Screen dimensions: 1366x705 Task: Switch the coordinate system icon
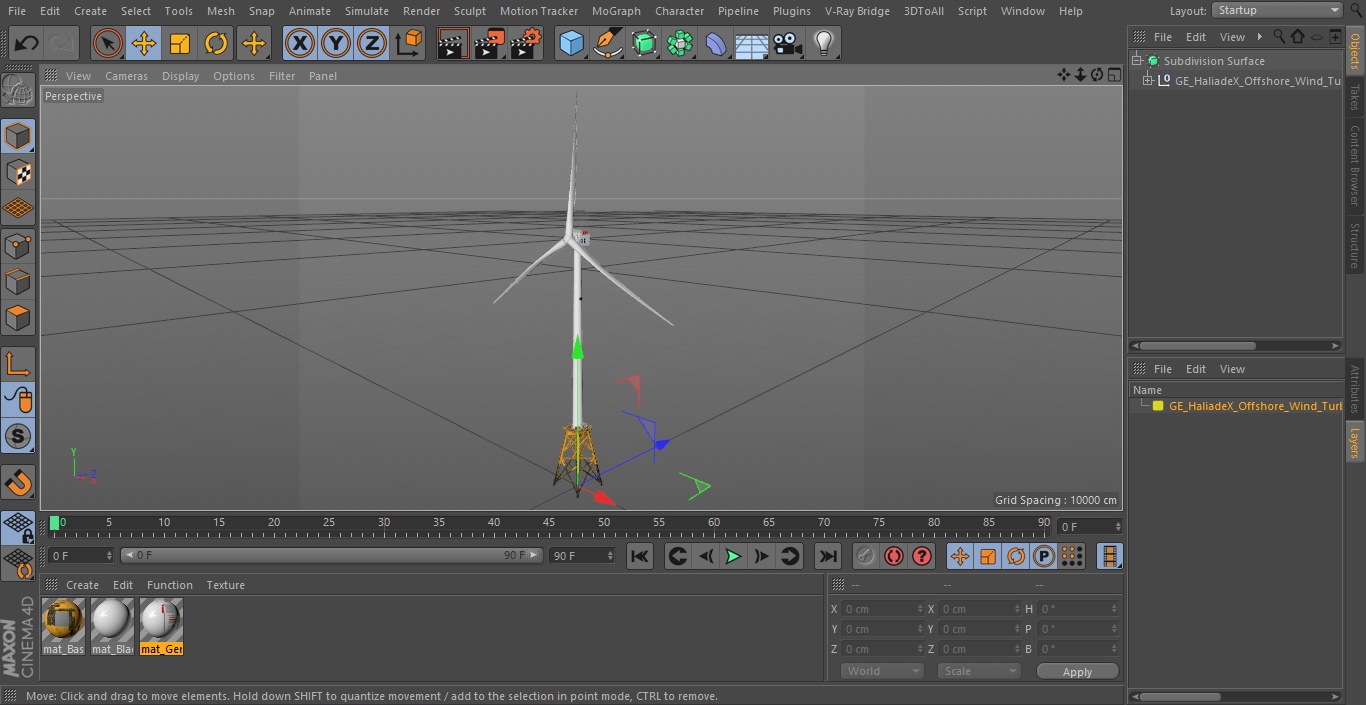coord(409,44)
